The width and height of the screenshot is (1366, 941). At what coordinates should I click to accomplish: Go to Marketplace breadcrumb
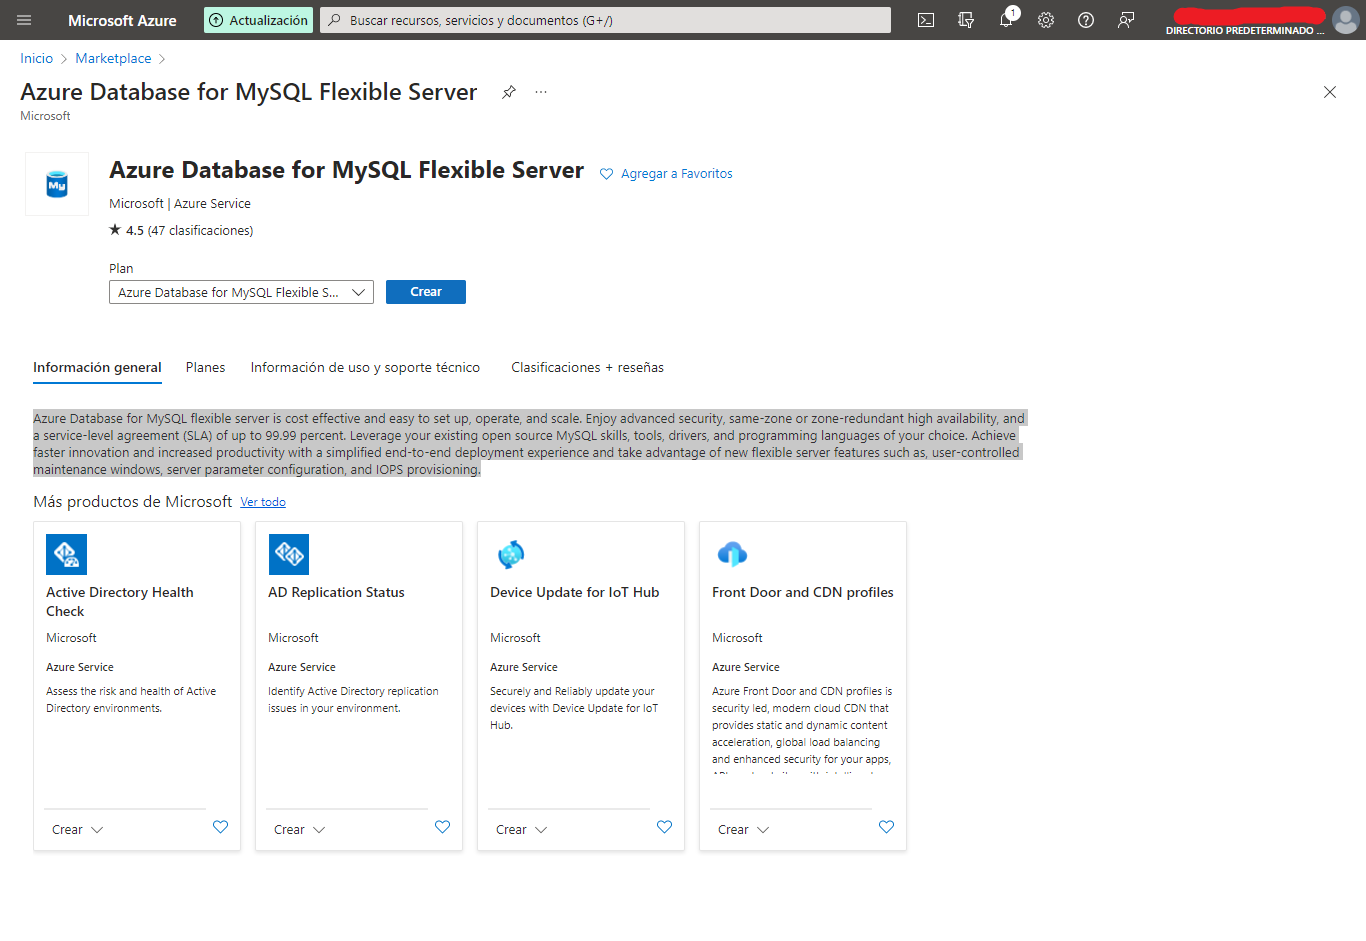(x=114, y=59)
